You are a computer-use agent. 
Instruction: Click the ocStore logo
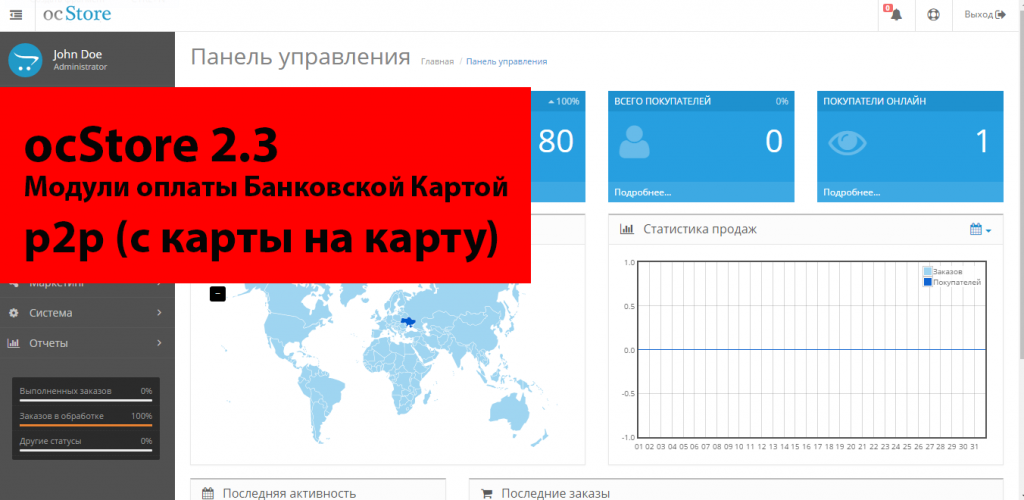(x=77, y=14)
